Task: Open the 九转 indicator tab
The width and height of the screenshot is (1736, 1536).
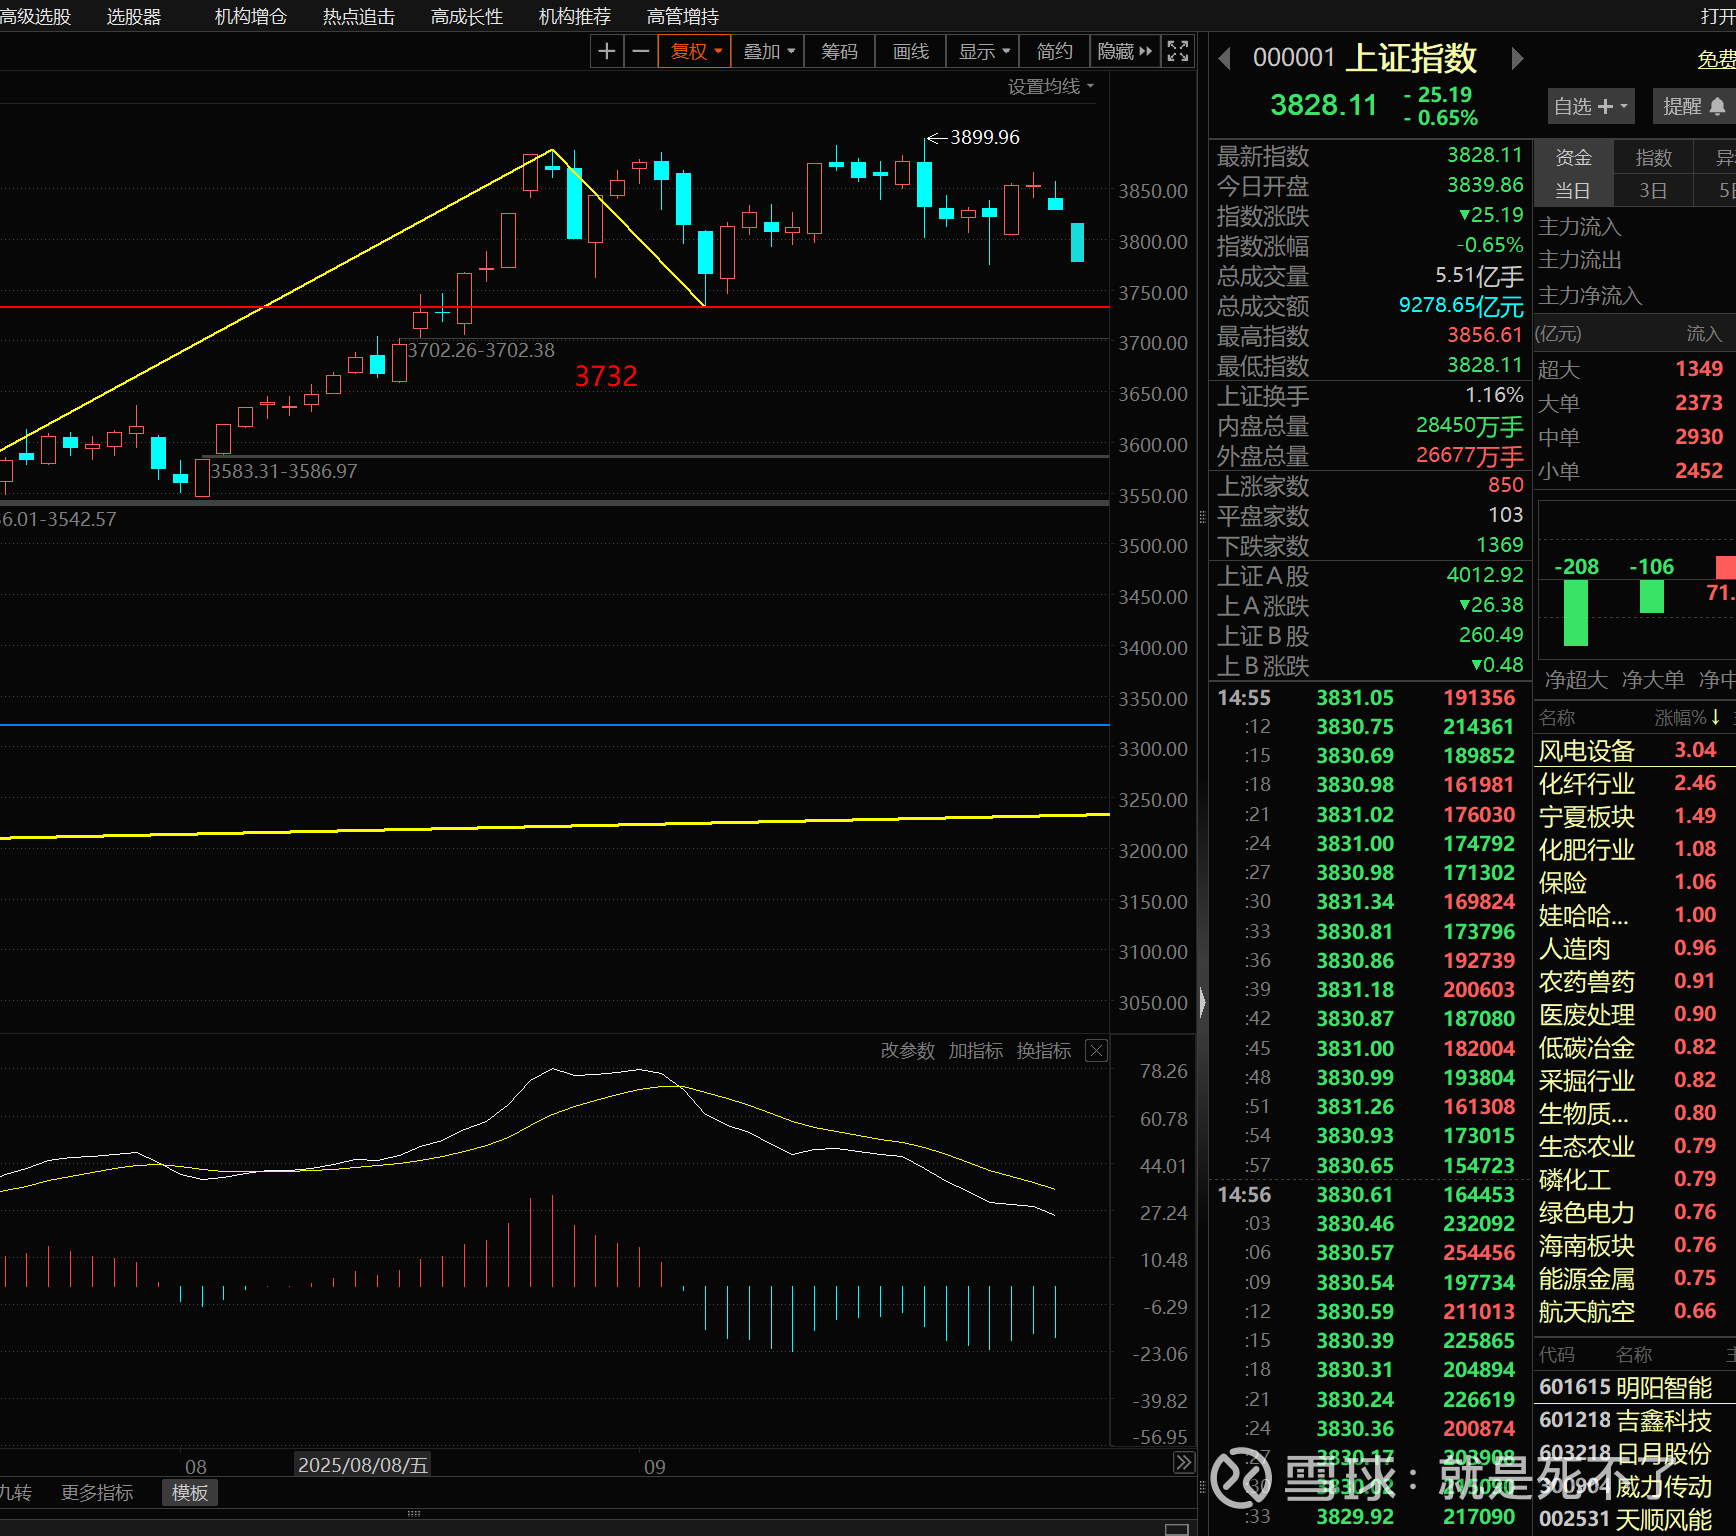Action: coord(16,1492)
